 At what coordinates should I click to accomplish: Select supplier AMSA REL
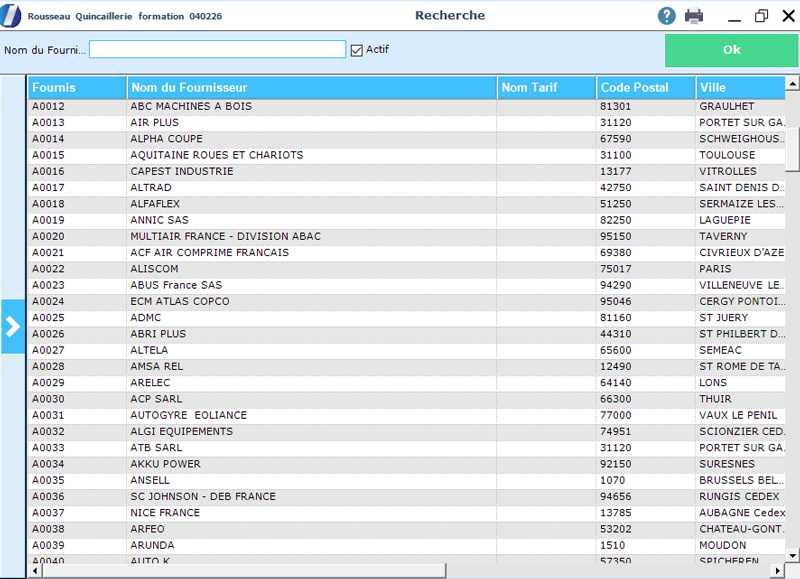[x=156, y=367]
